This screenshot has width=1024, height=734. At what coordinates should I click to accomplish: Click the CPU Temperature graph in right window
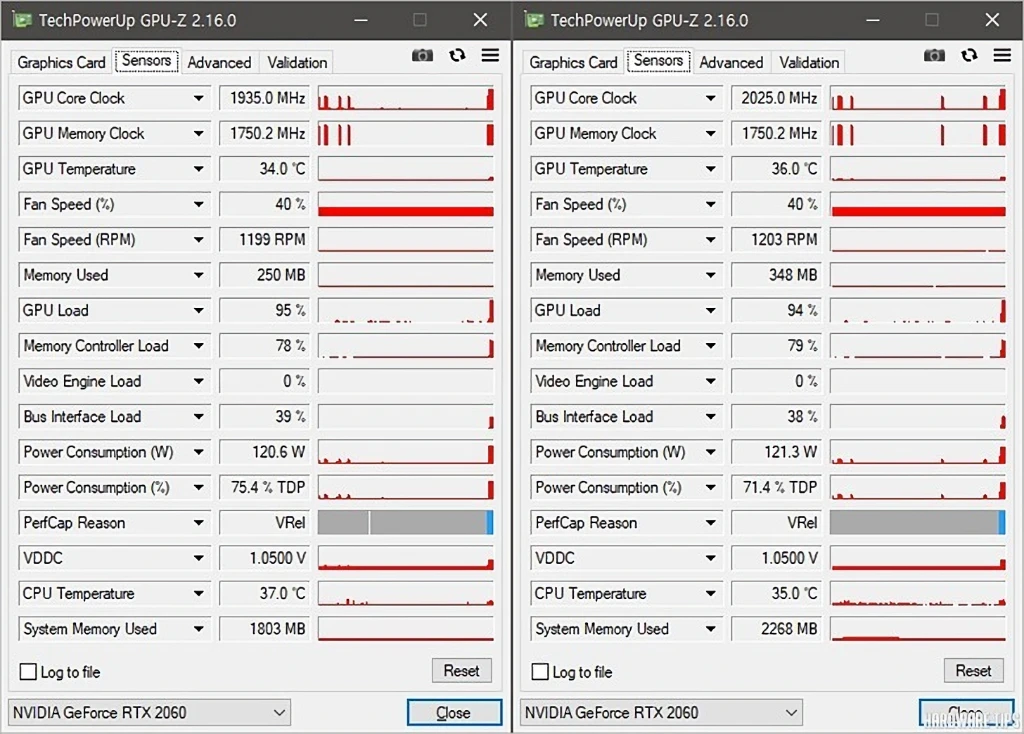tap(918, 594)
